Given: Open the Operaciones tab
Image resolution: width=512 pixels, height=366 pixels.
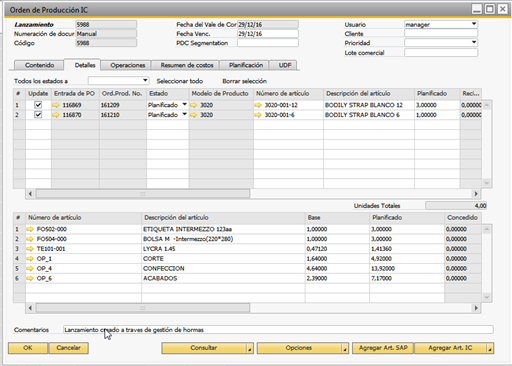Looking at the screenshot, I should coord(128,65).
